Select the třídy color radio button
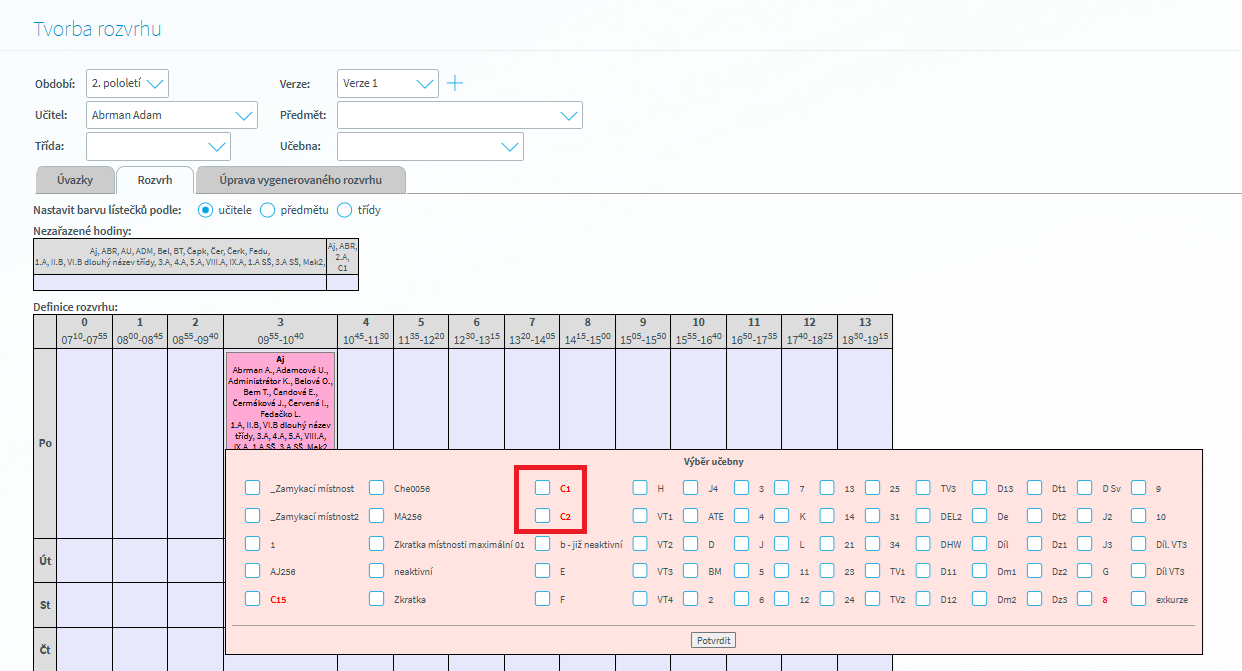The height and width of the screenshot is (671, 1242). [345, 210]
